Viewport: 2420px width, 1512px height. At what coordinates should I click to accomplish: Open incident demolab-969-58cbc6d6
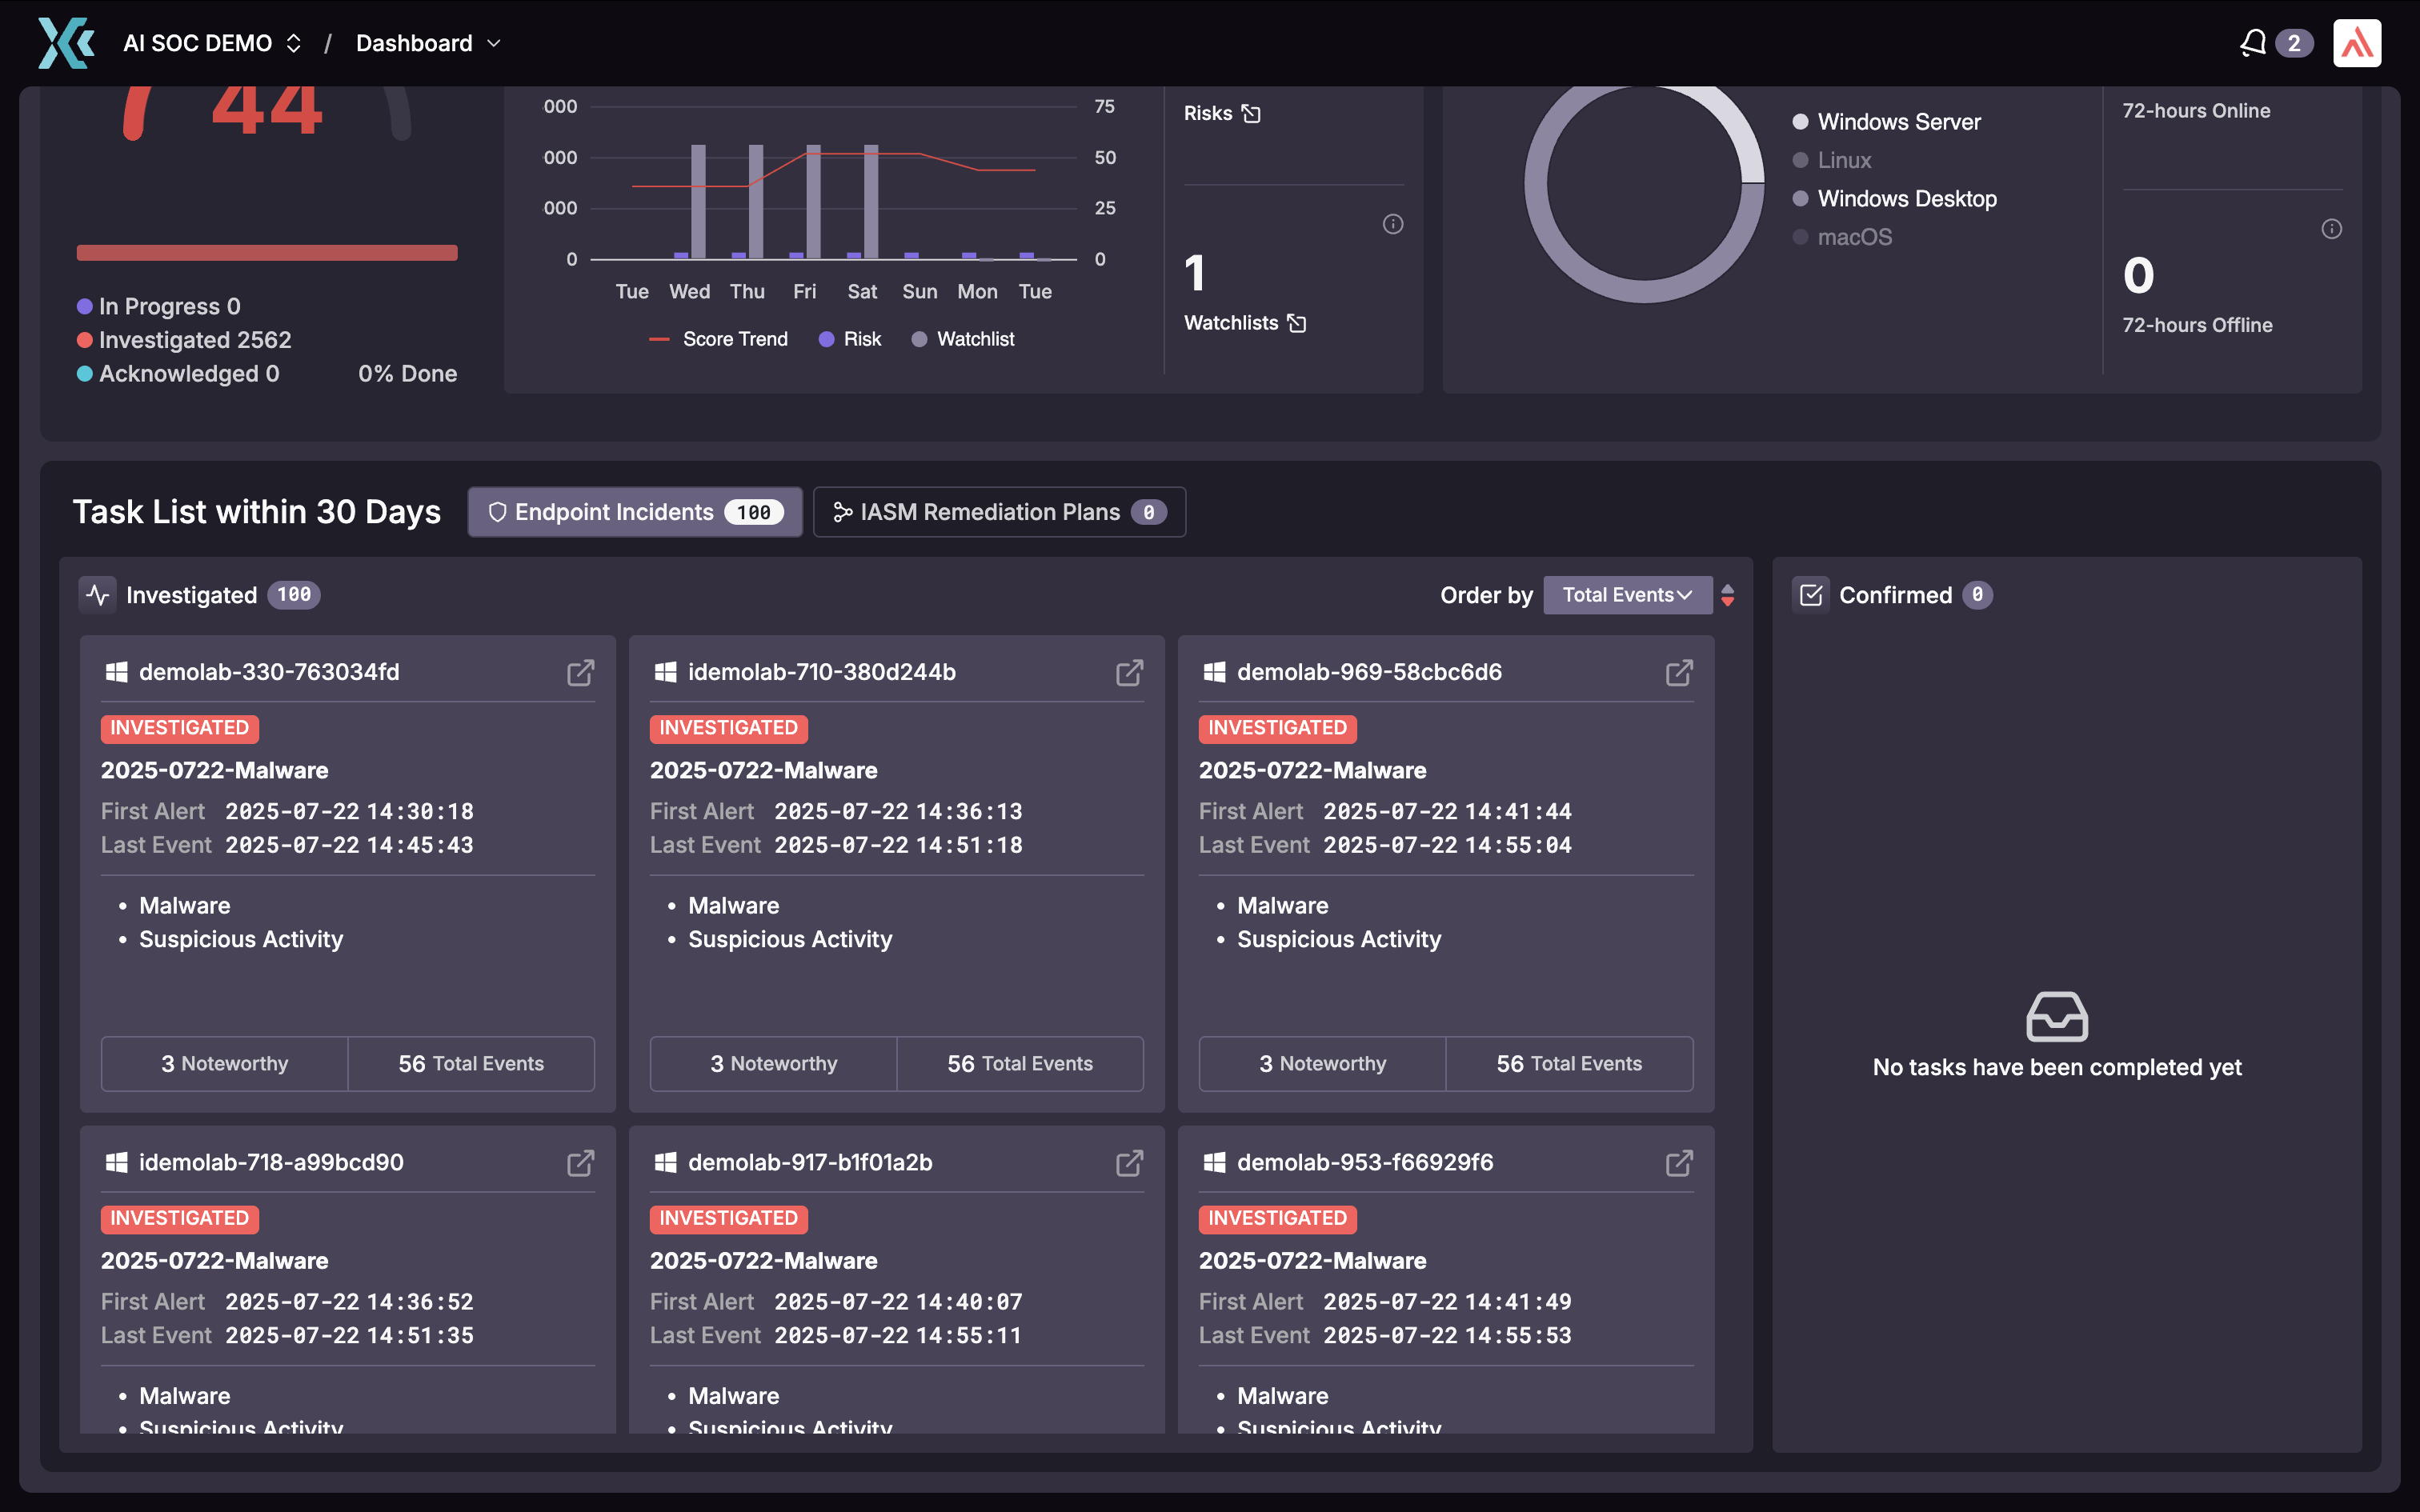(x=1678, y=672)
